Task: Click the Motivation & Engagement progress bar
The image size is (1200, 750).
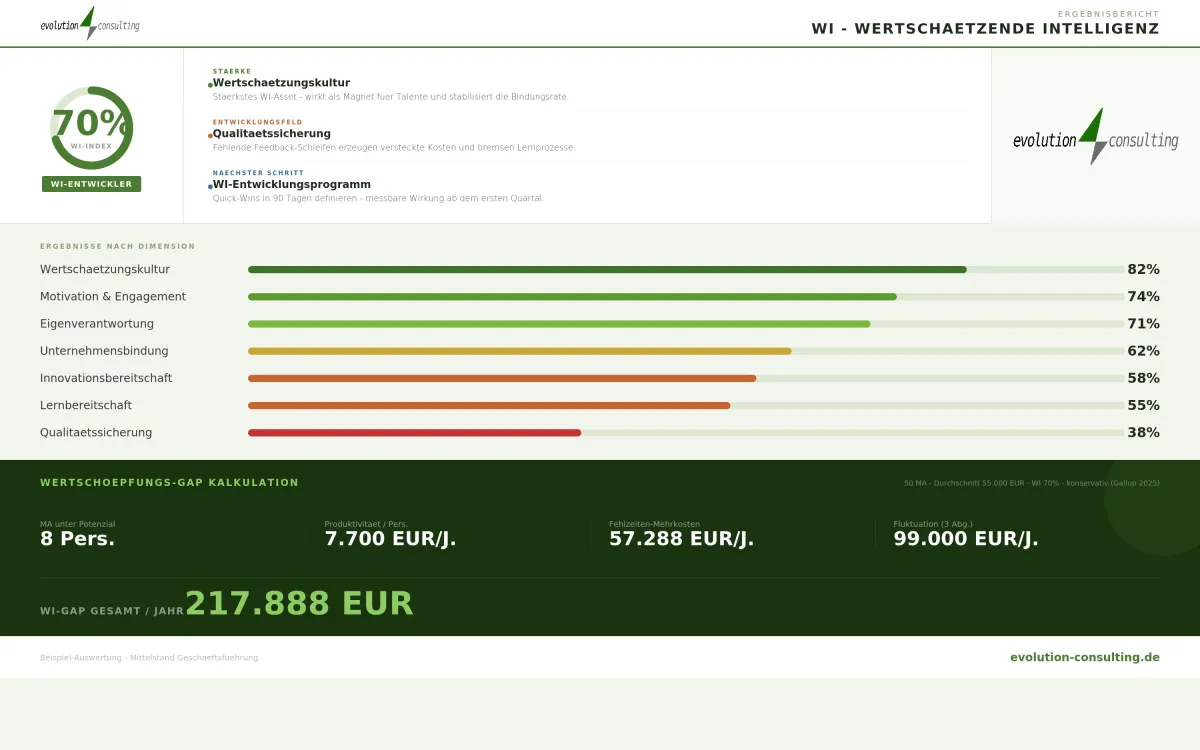Action: 686,297
